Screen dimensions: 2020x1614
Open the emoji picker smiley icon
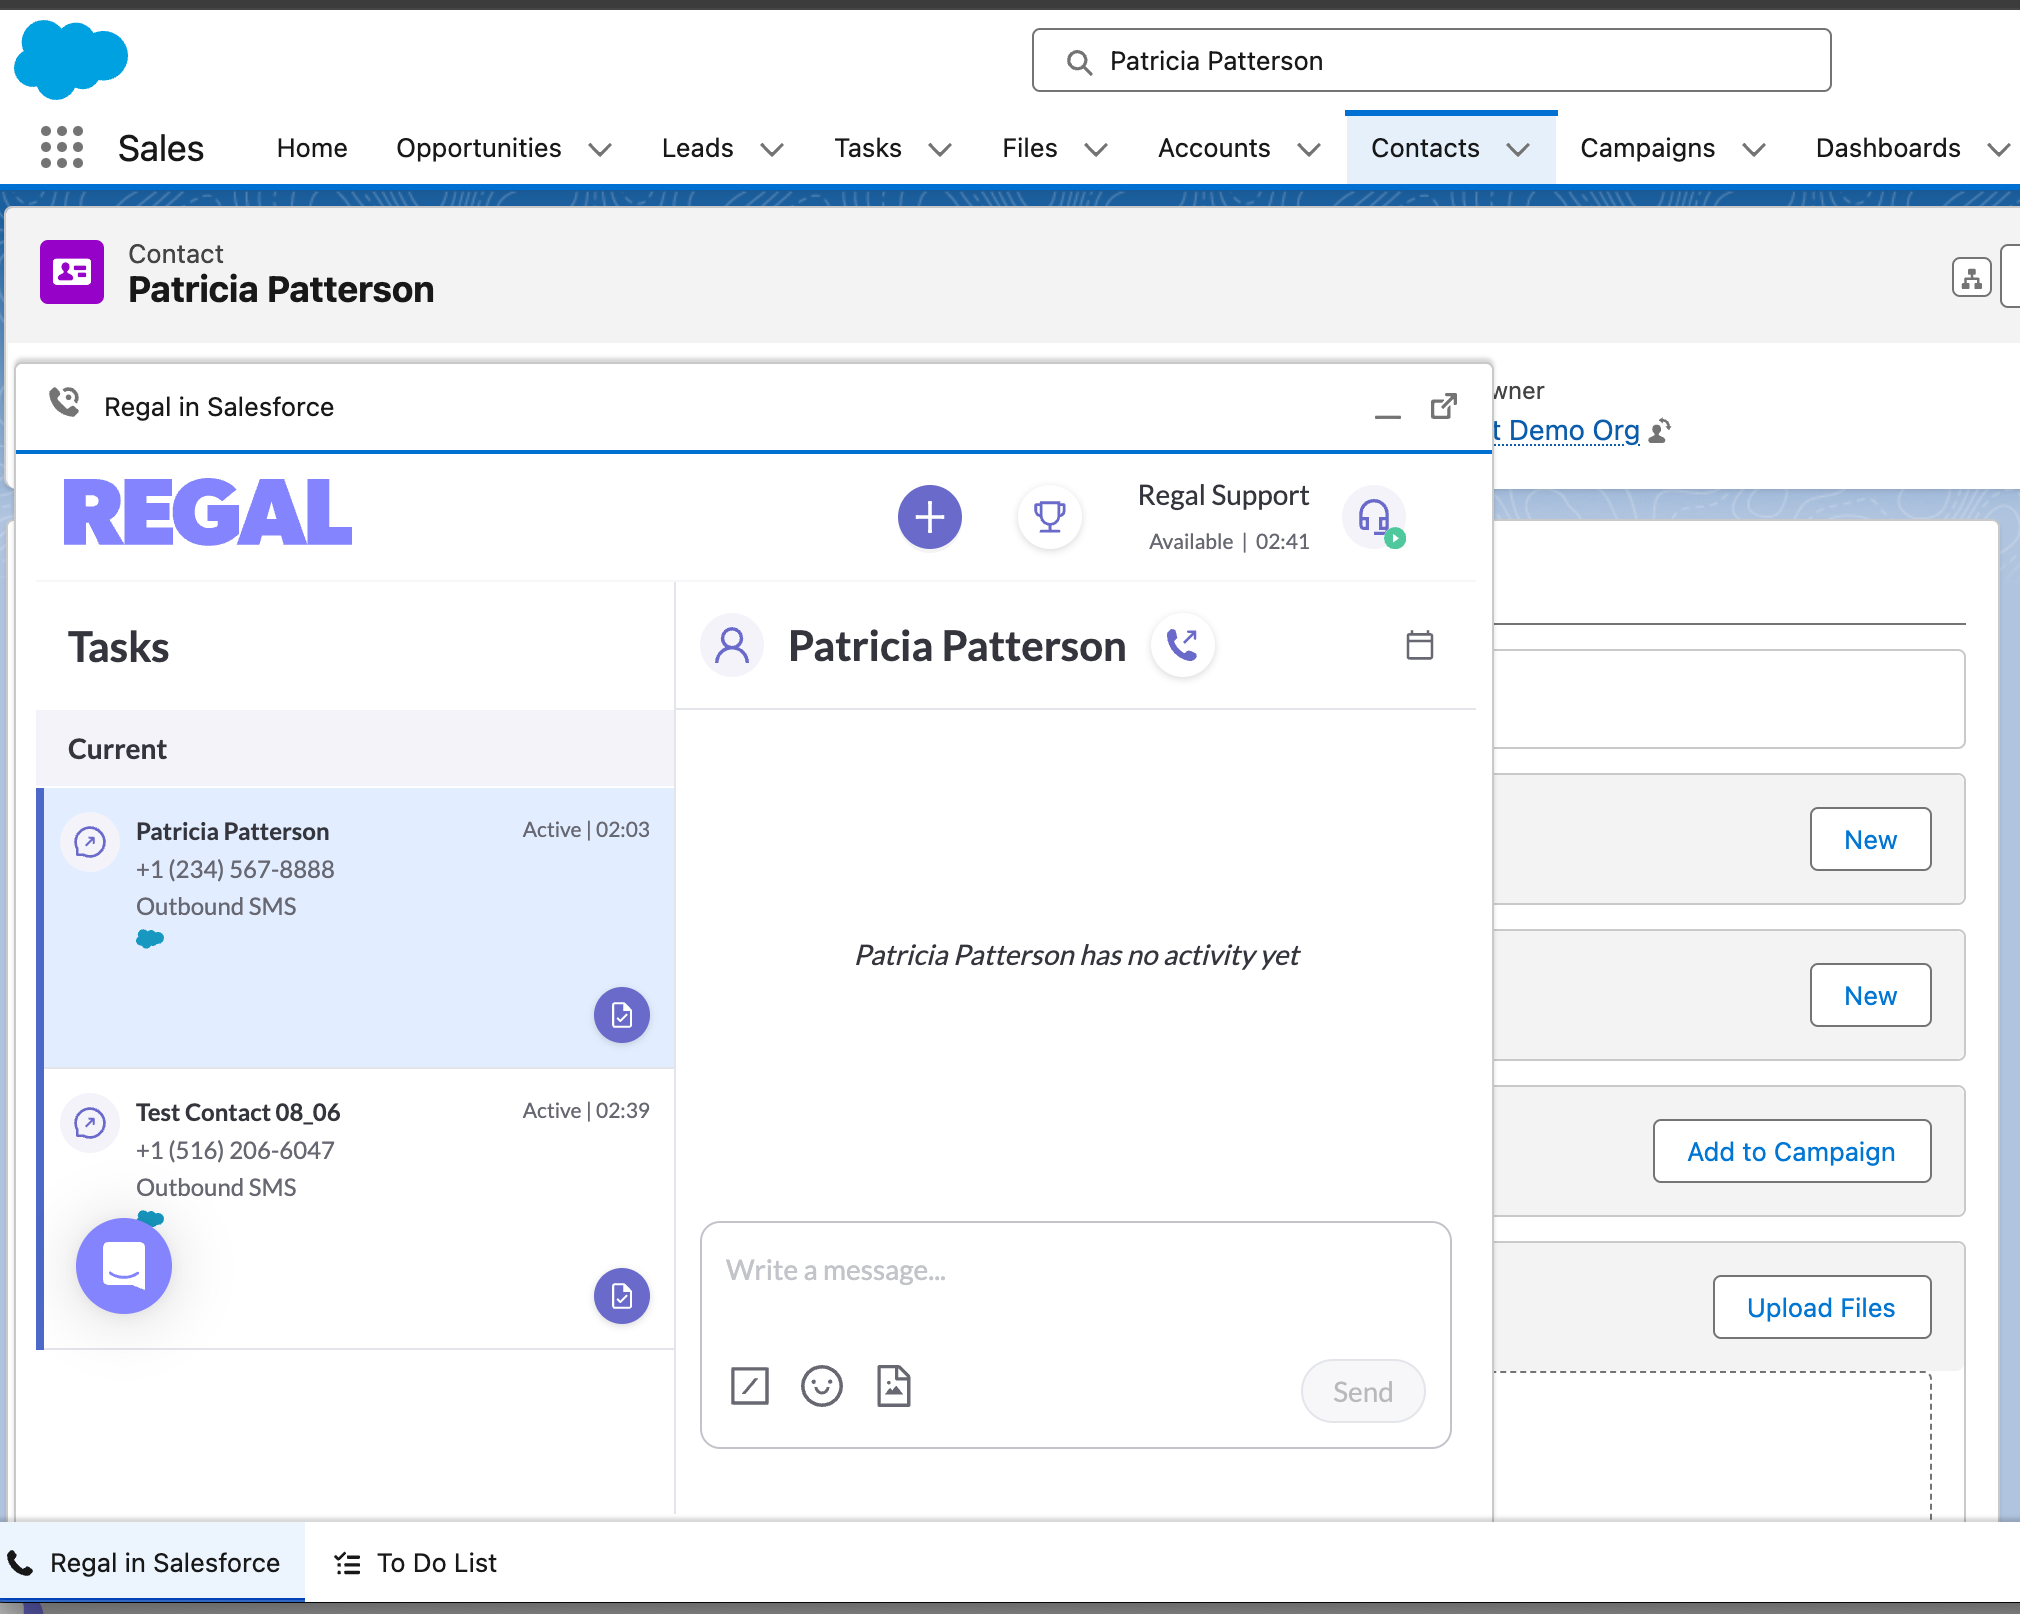822,1387
